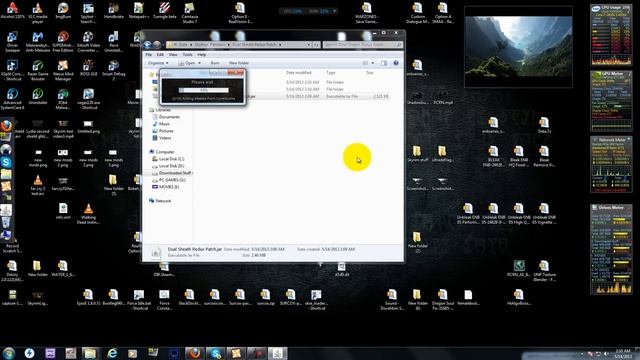Click the Please wait progress bar

pos(204,90)
